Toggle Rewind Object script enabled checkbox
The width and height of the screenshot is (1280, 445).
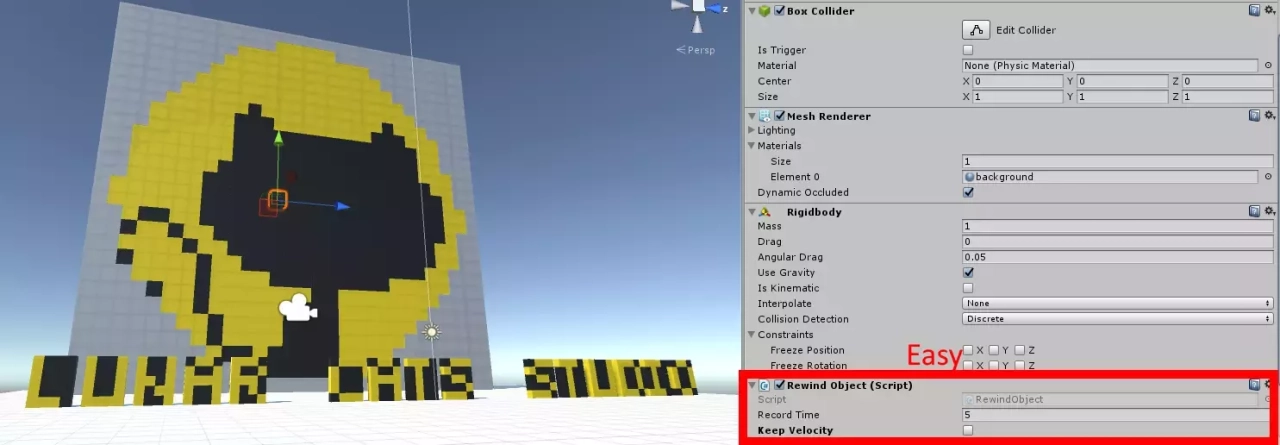point(779,385)
